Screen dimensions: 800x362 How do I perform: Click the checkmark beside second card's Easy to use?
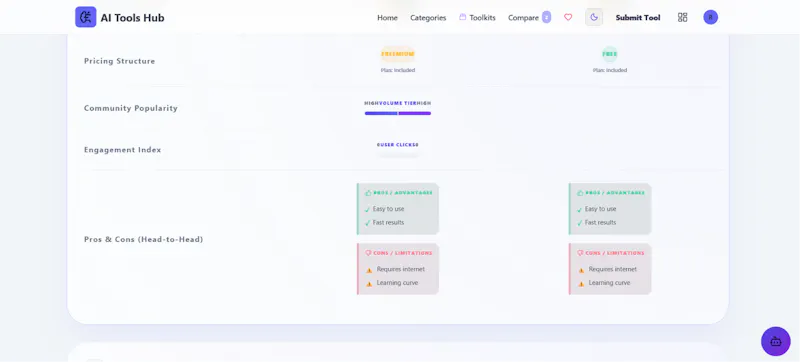tap(580, 210)
